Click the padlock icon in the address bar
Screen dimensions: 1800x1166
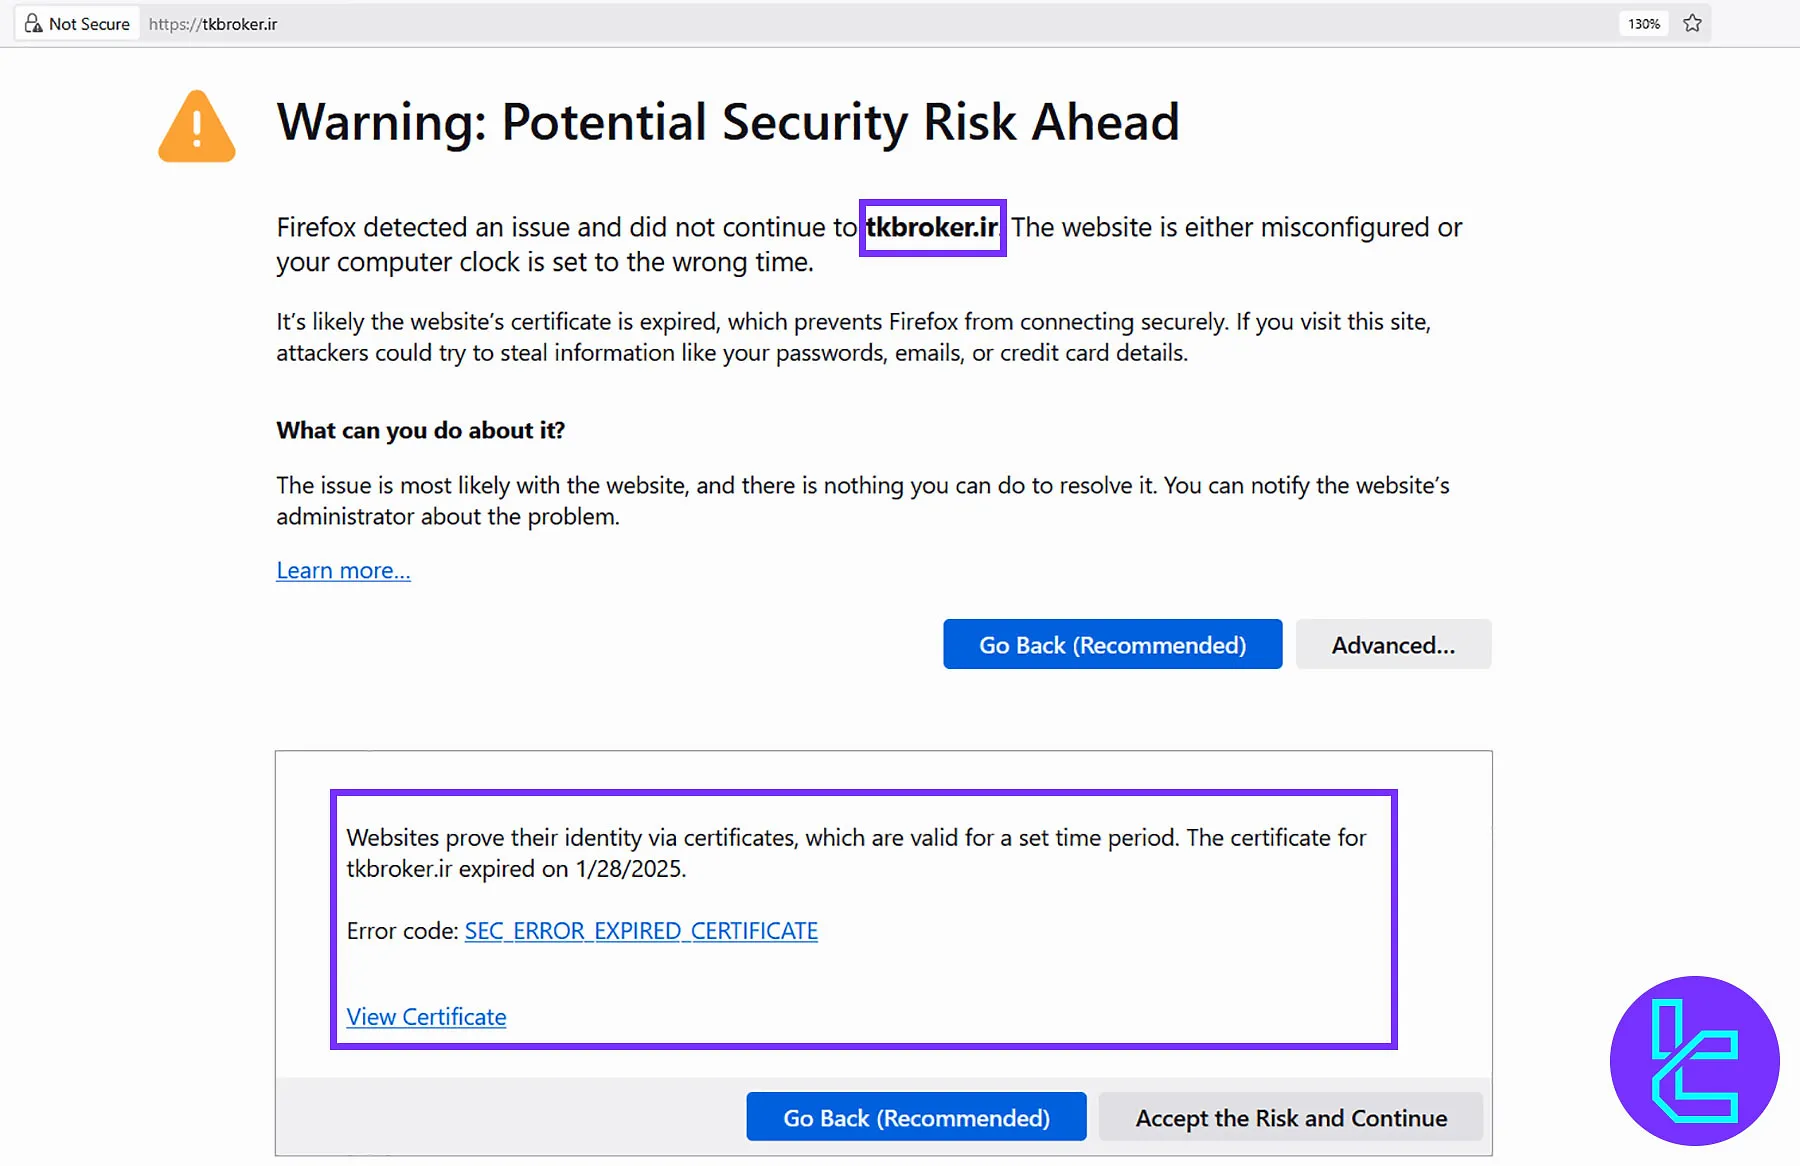(33, 24)
